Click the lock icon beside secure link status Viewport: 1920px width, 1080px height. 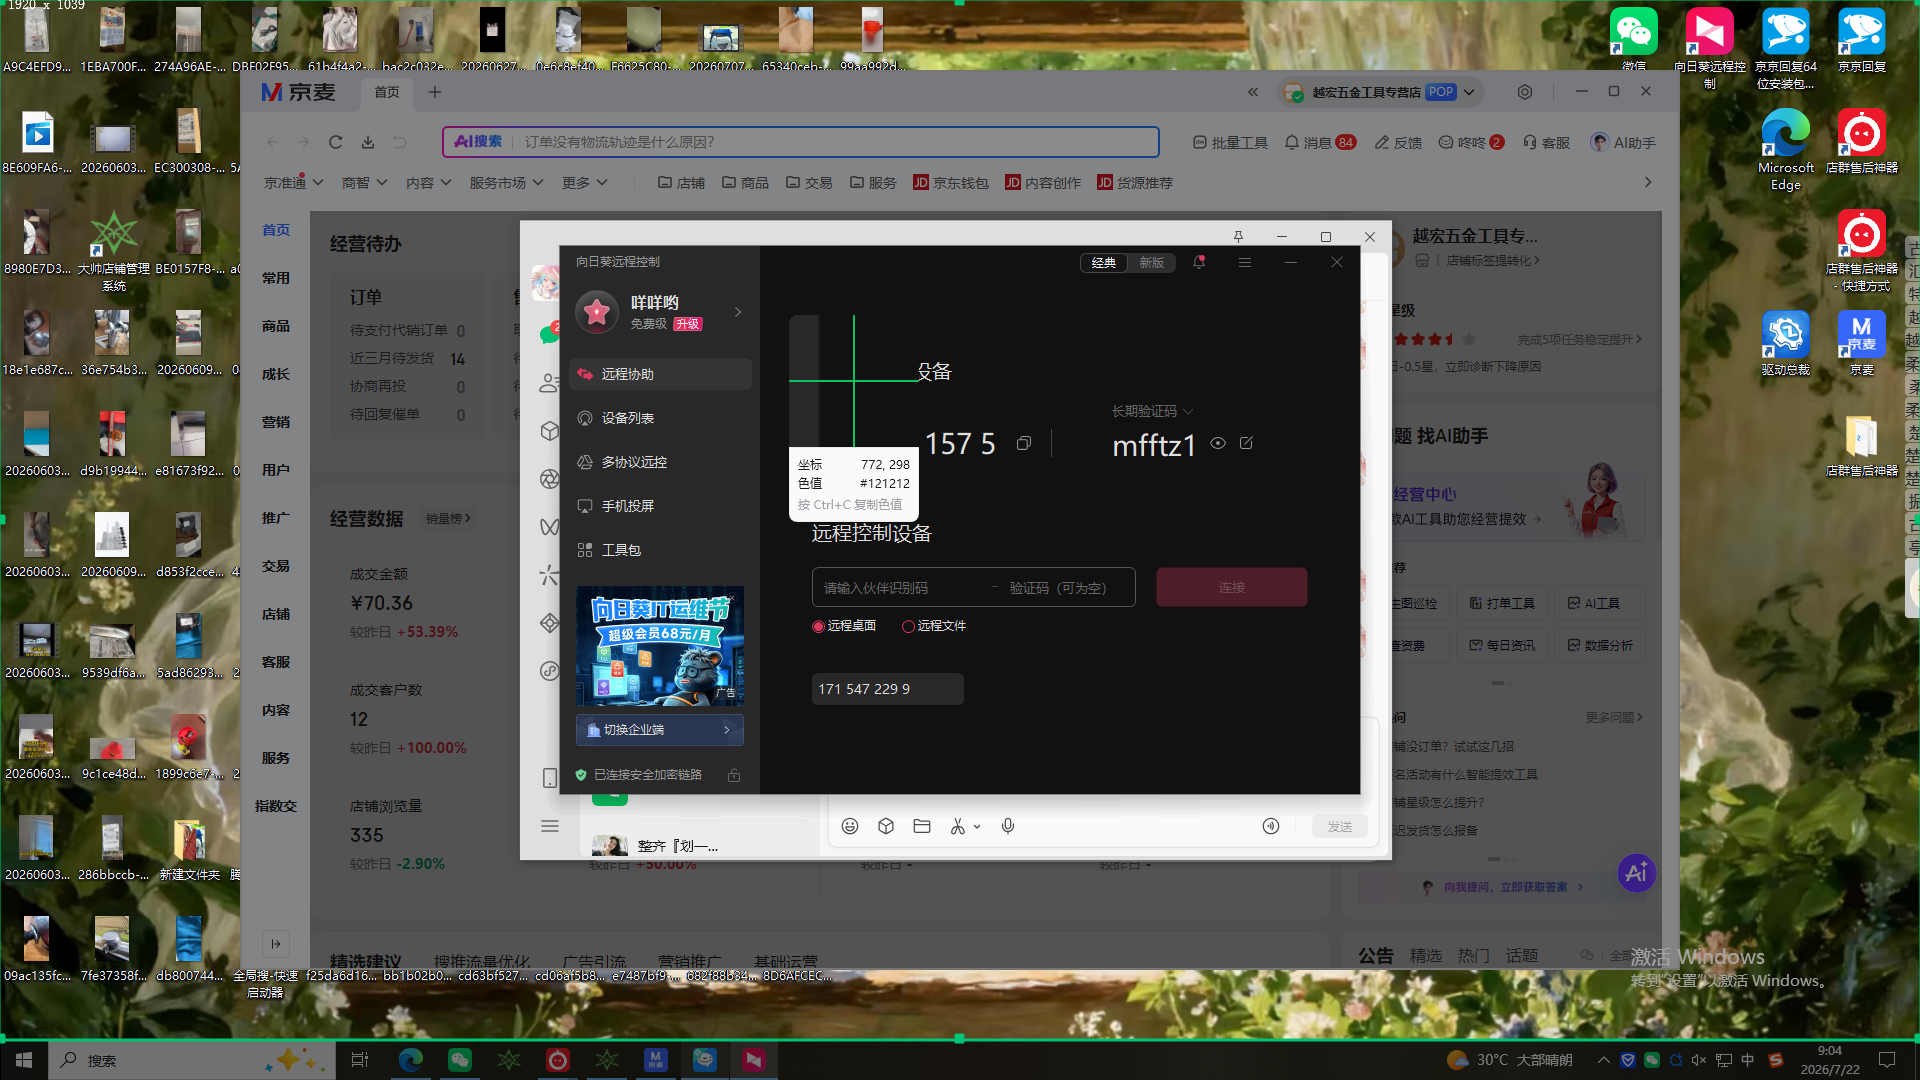pos(734,775)
